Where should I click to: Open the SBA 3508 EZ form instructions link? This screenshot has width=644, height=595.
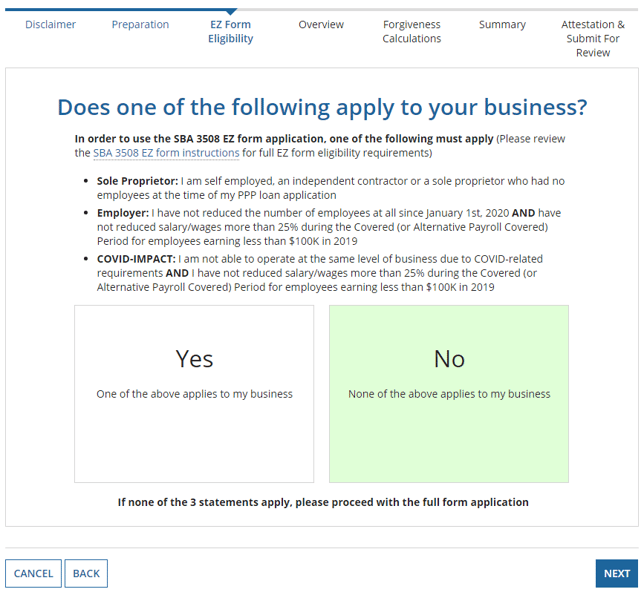pos(166,153)
